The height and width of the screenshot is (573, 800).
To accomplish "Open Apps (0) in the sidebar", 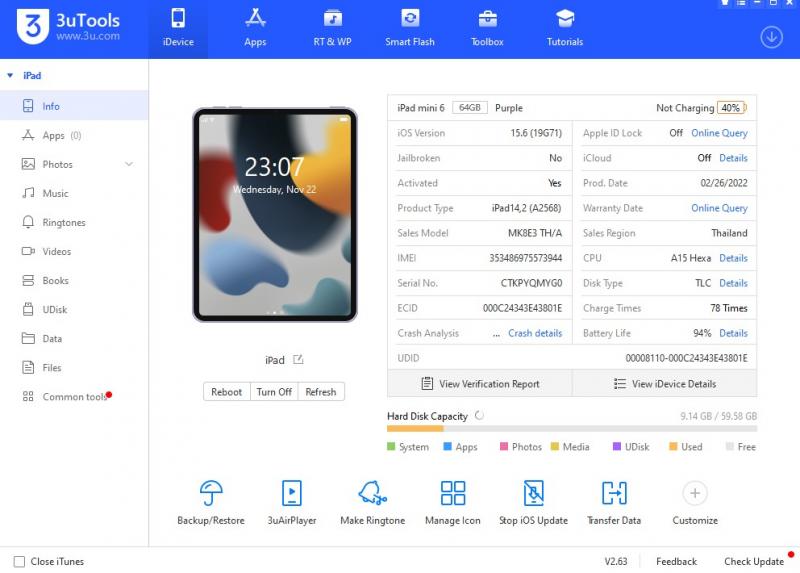I will (74, 135).
